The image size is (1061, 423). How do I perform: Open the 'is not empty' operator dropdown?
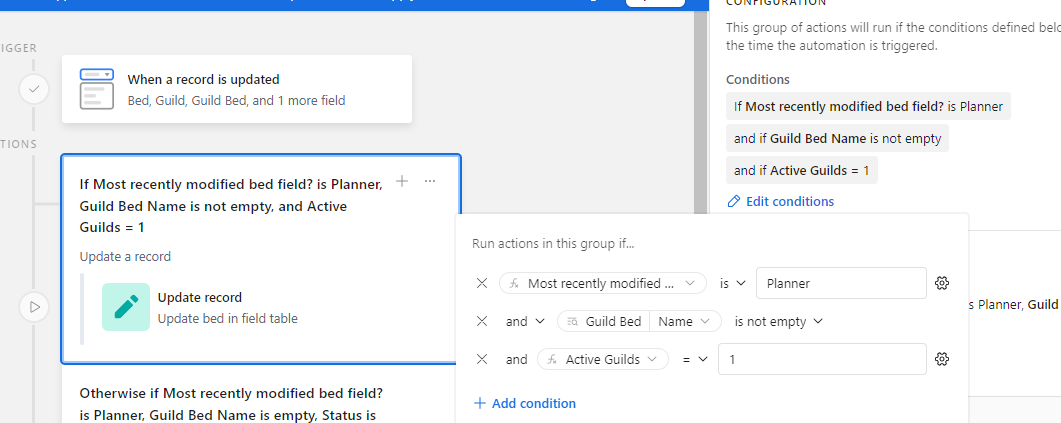[778, 321]
